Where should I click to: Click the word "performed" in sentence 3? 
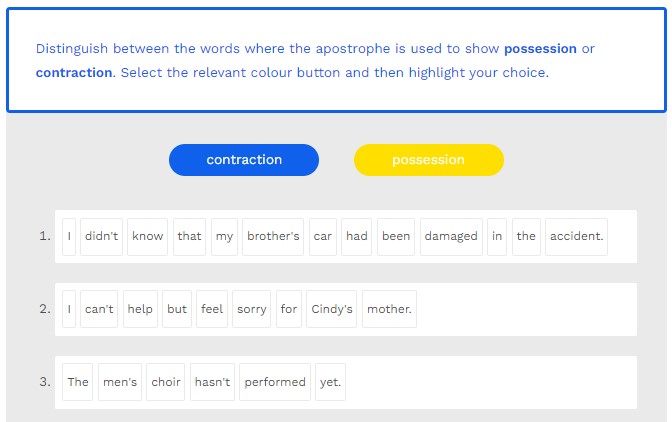point(275,383)
